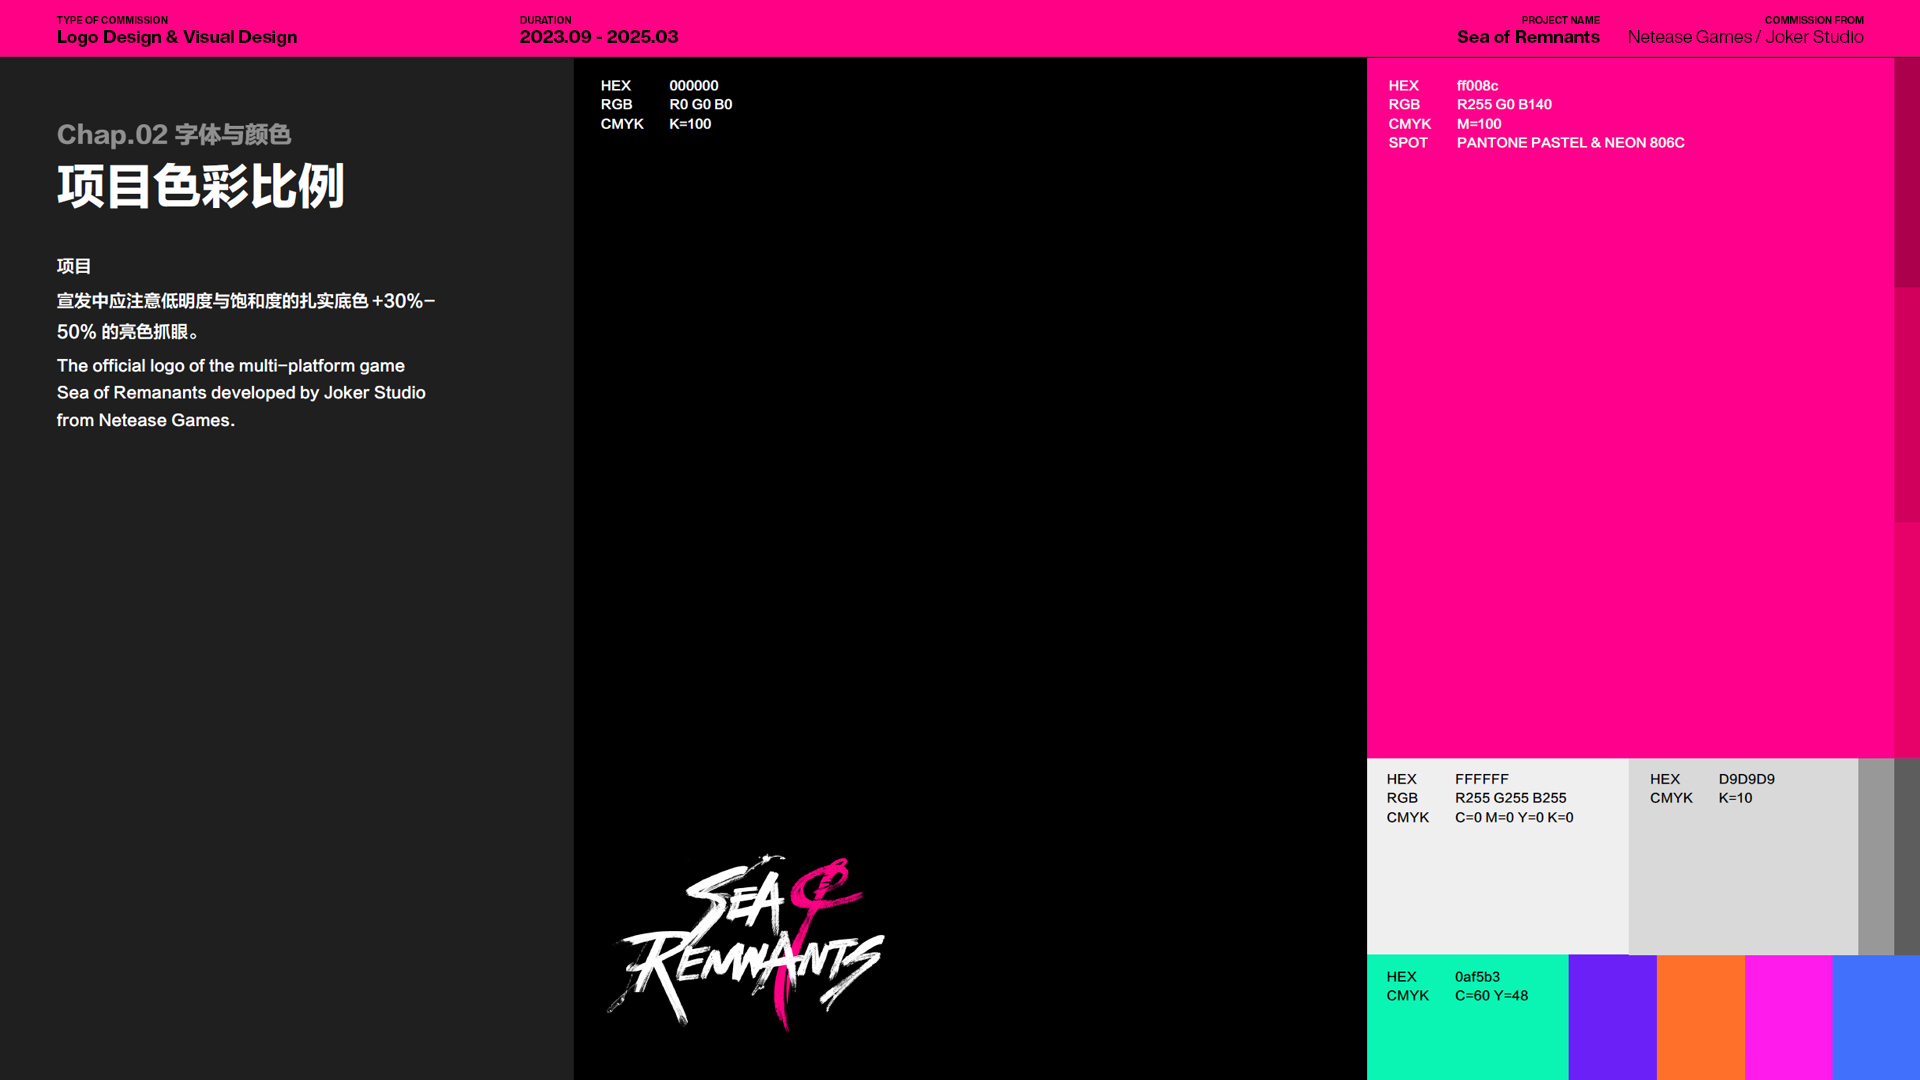Click the CMYK value K=100
The height and width of the screenshot is (1080, 1920).
(690, 124)
